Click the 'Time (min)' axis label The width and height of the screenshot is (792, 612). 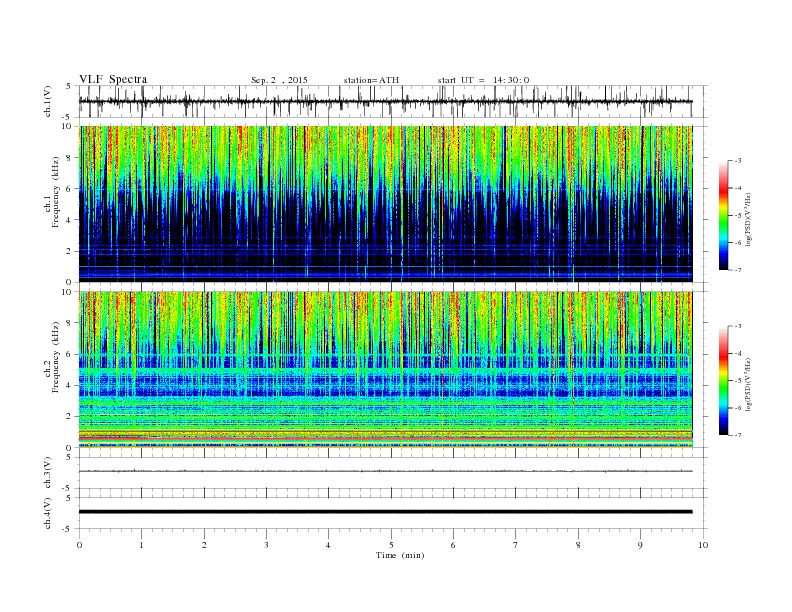[x=400, y=555]
